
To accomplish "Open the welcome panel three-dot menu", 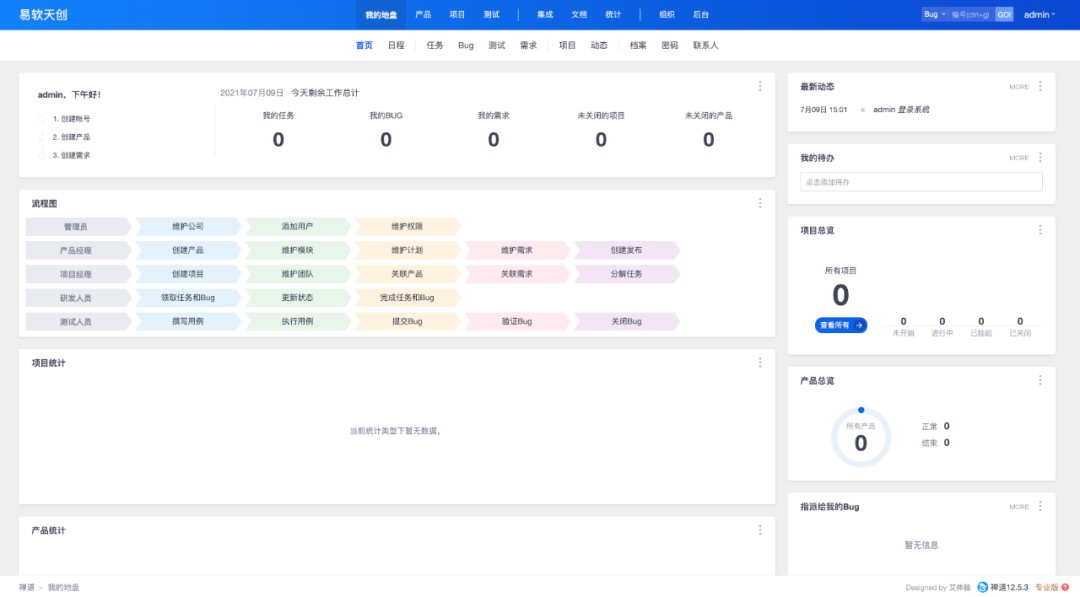I will click(760, 87).
